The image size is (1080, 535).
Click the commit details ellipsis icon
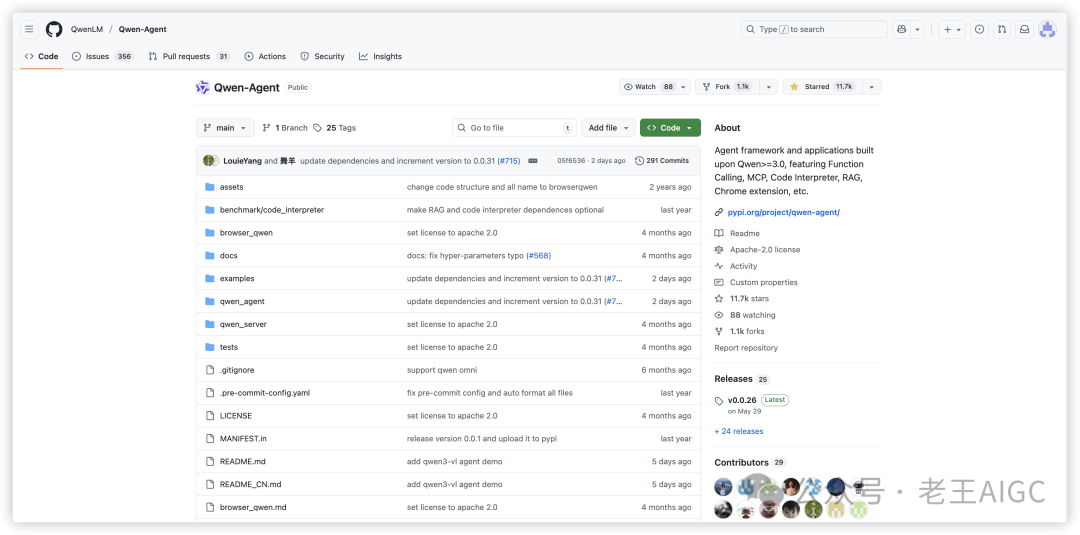[532, 160]
